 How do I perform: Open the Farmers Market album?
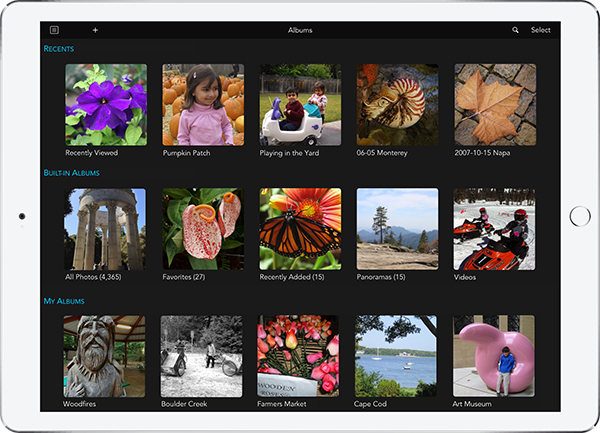pos(300,356)
